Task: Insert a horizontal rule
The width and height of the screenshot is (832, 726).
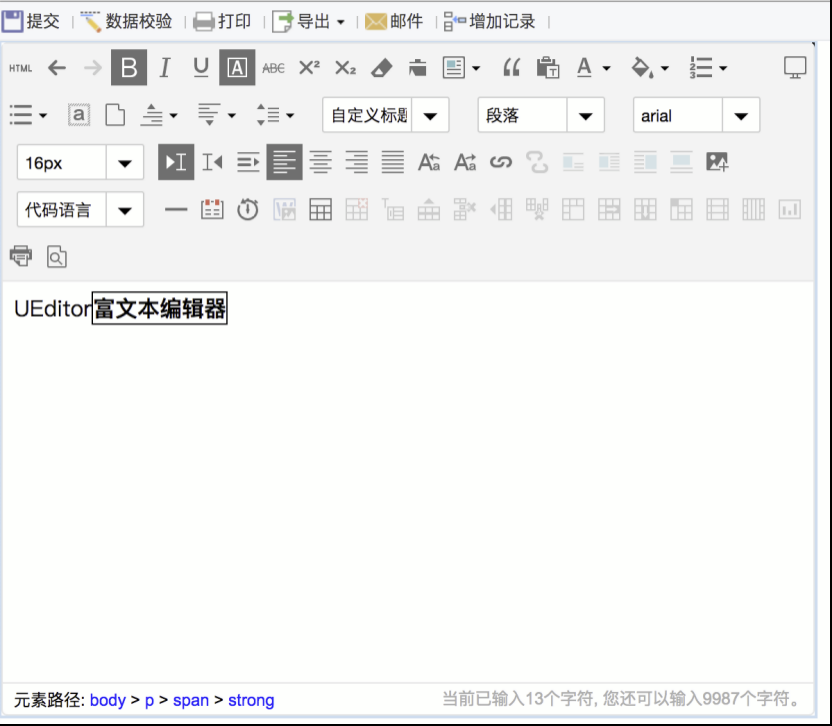Action: (x=176, y=210)
